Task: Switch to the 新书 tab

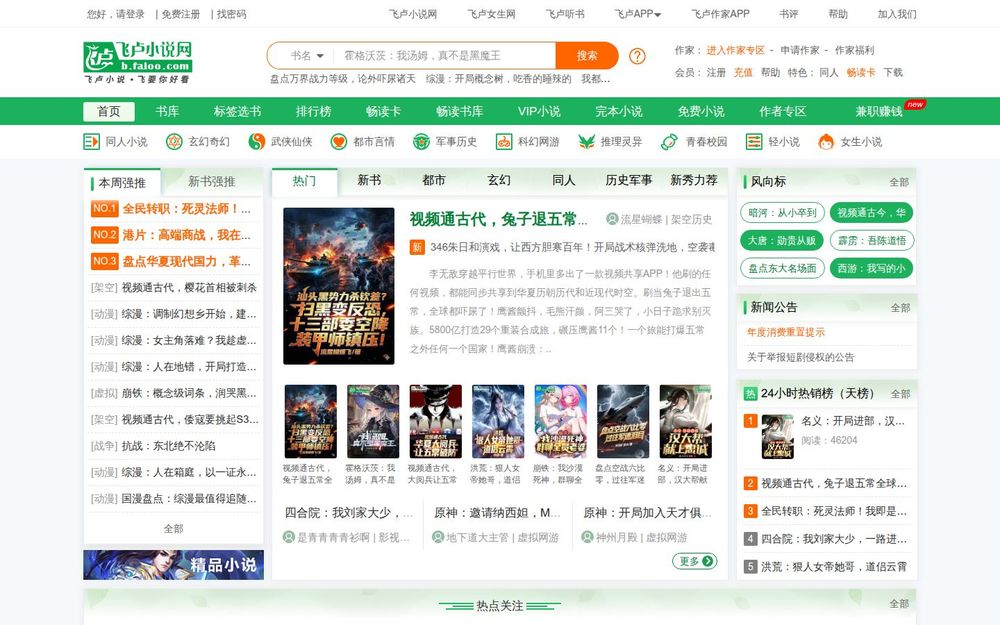Action: pos(369,180)
